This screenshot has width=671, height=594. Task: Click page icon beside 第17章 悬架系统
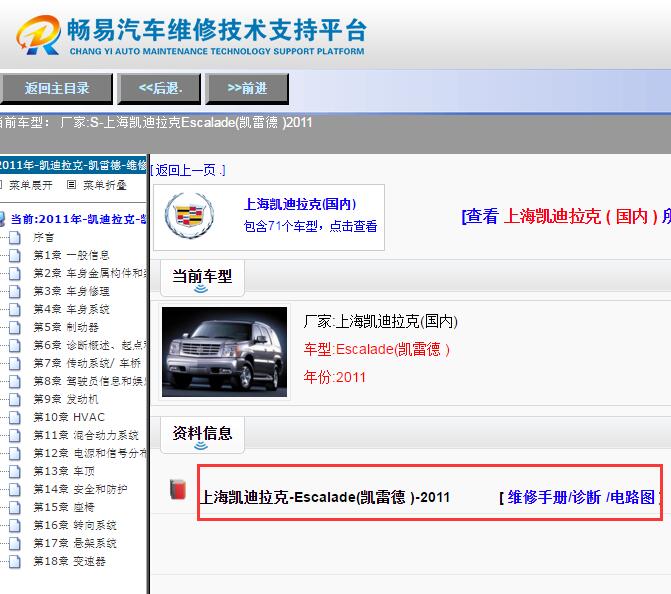pyautogui.click(x=15, y=543)
